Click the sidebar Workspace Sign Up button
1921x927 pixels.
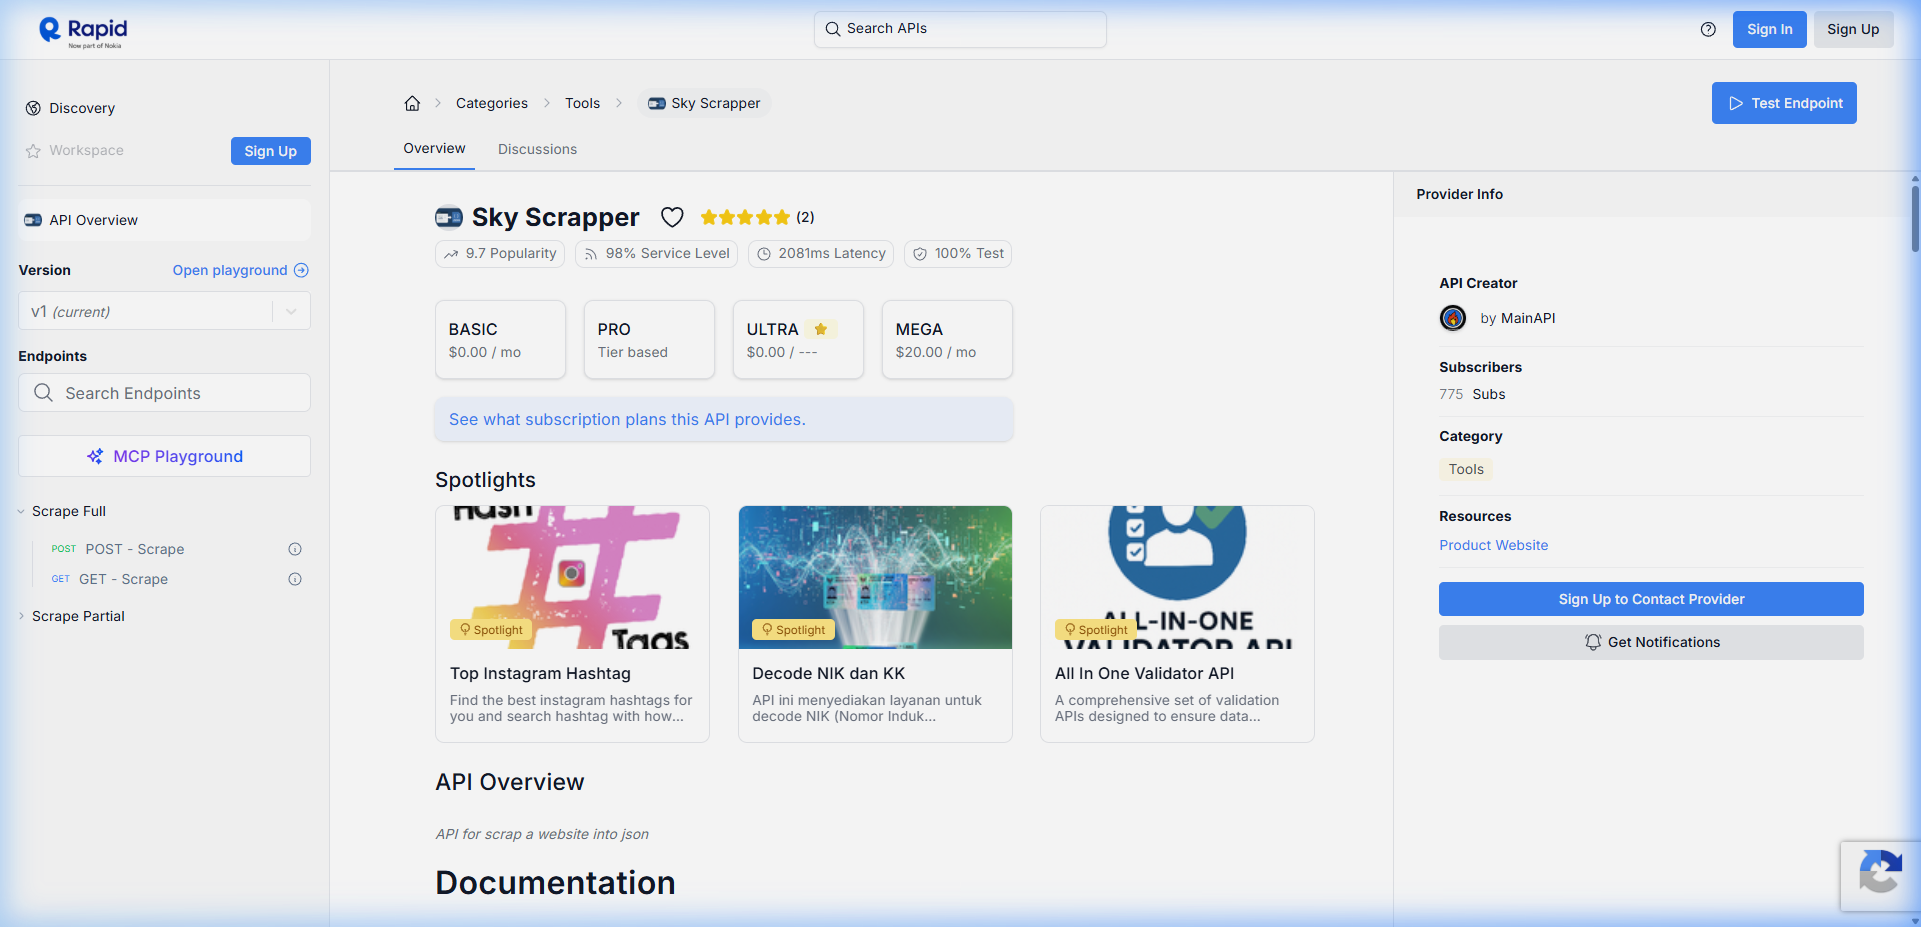pyautogui.click(x=270, y=151)
